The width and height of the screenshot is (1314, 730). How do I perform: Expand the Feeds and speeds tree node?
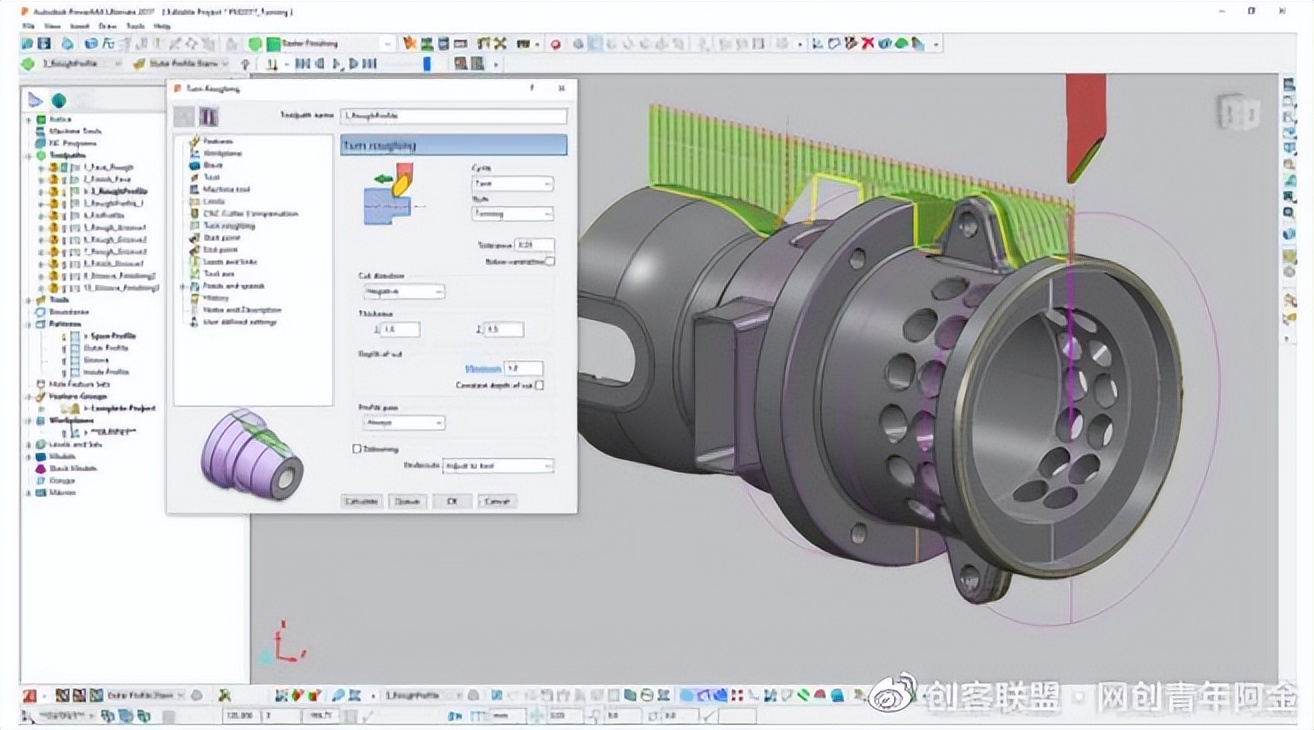182,286
